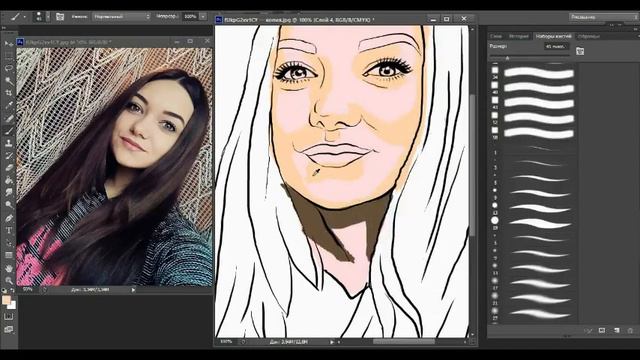
Task: Click the brush size value field
Action: click(557, 47)
